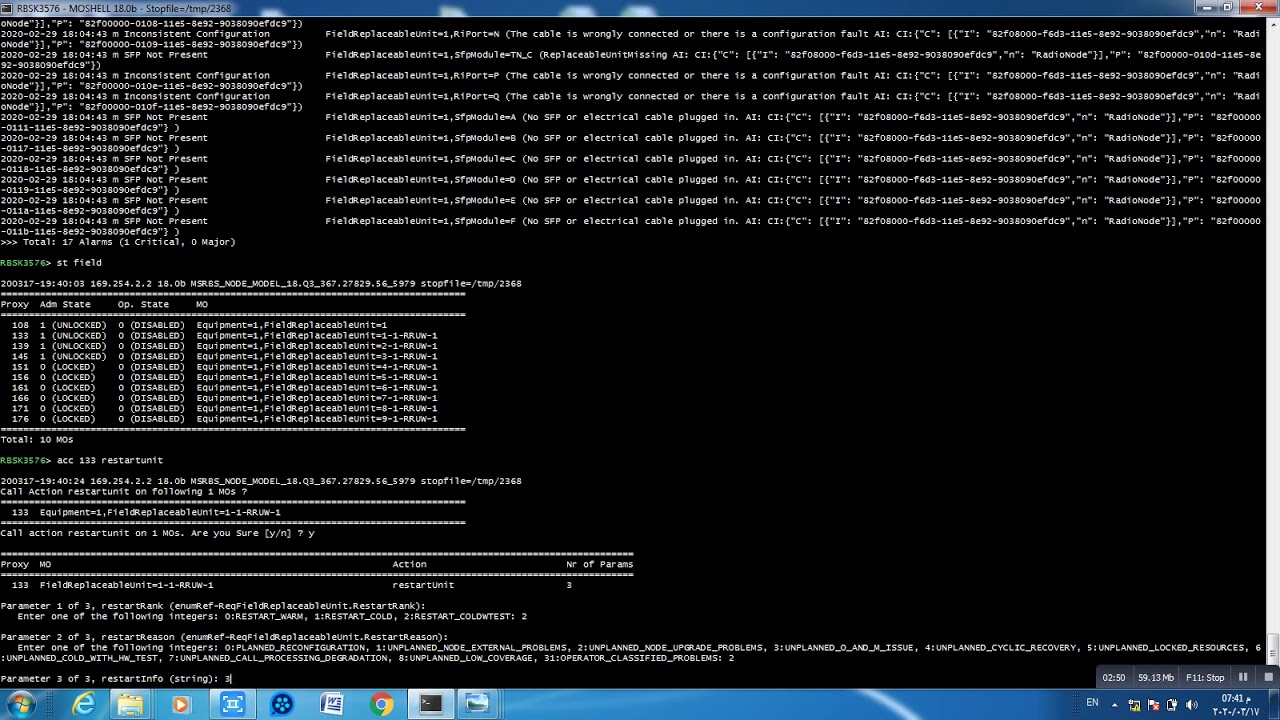Click row FieldReplaceableUnit=5-1-RRUW-1
This screenshot has height=720, width=1280.
point(218,377)
